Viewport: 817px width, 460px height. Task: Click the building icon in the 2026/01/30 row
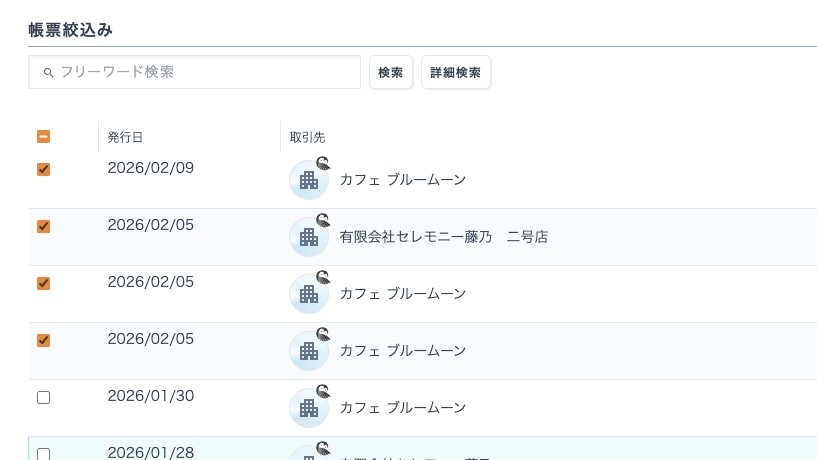tap(308, 409)
